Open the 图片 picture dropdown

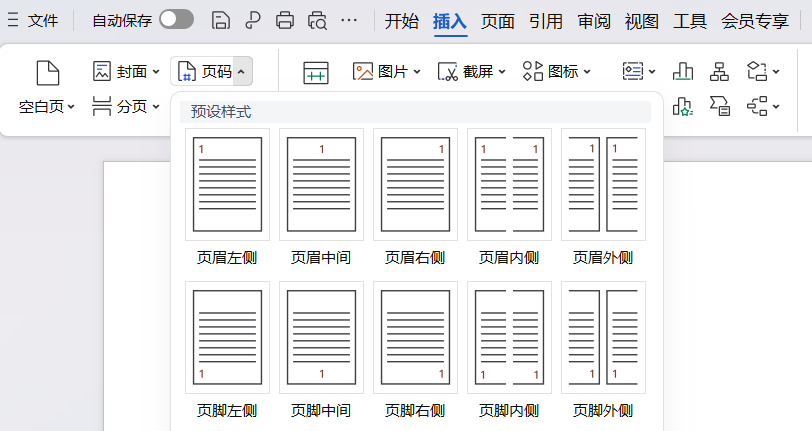point(386,71)
